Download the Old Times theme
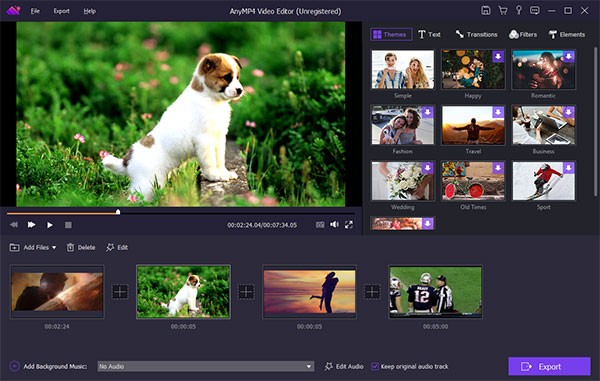Screen dimensions: 600x381 (x=498, y=168)
